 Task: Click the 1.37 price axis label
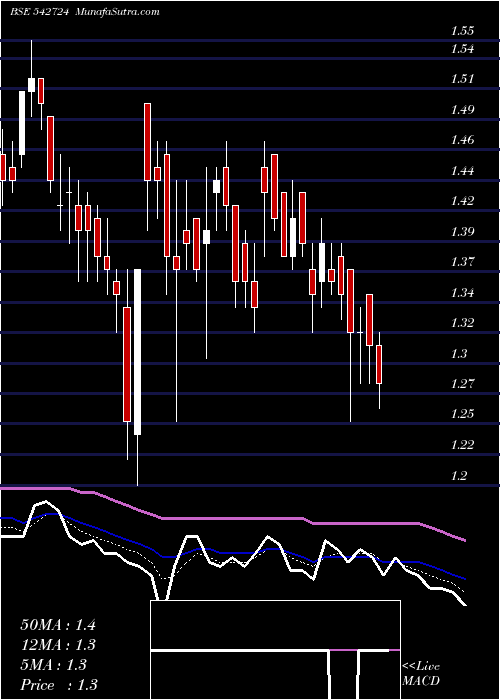(462, 262)
